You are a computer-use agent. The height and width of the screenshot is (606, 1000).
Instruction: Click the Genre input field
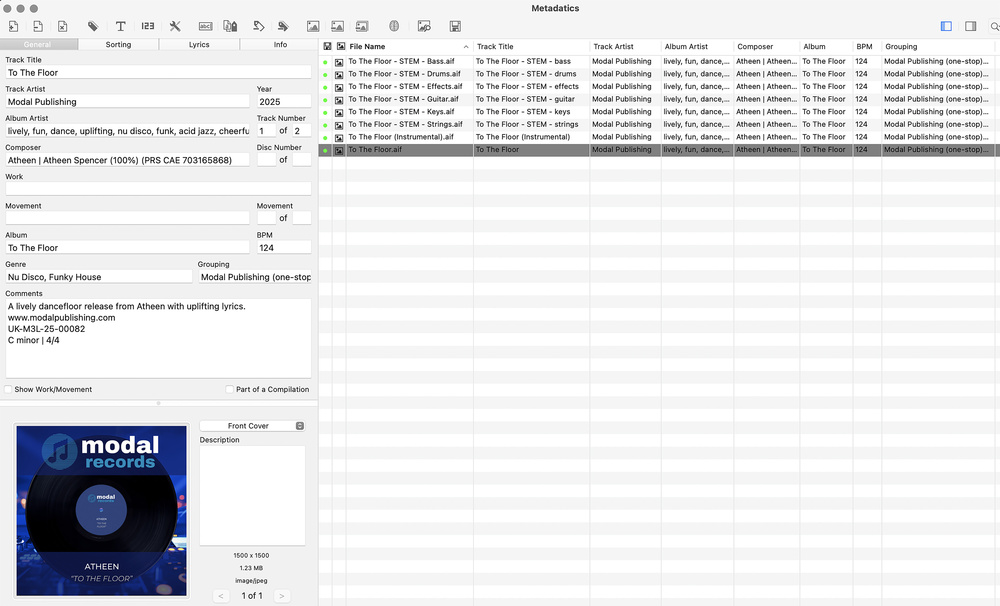[98, 277]
